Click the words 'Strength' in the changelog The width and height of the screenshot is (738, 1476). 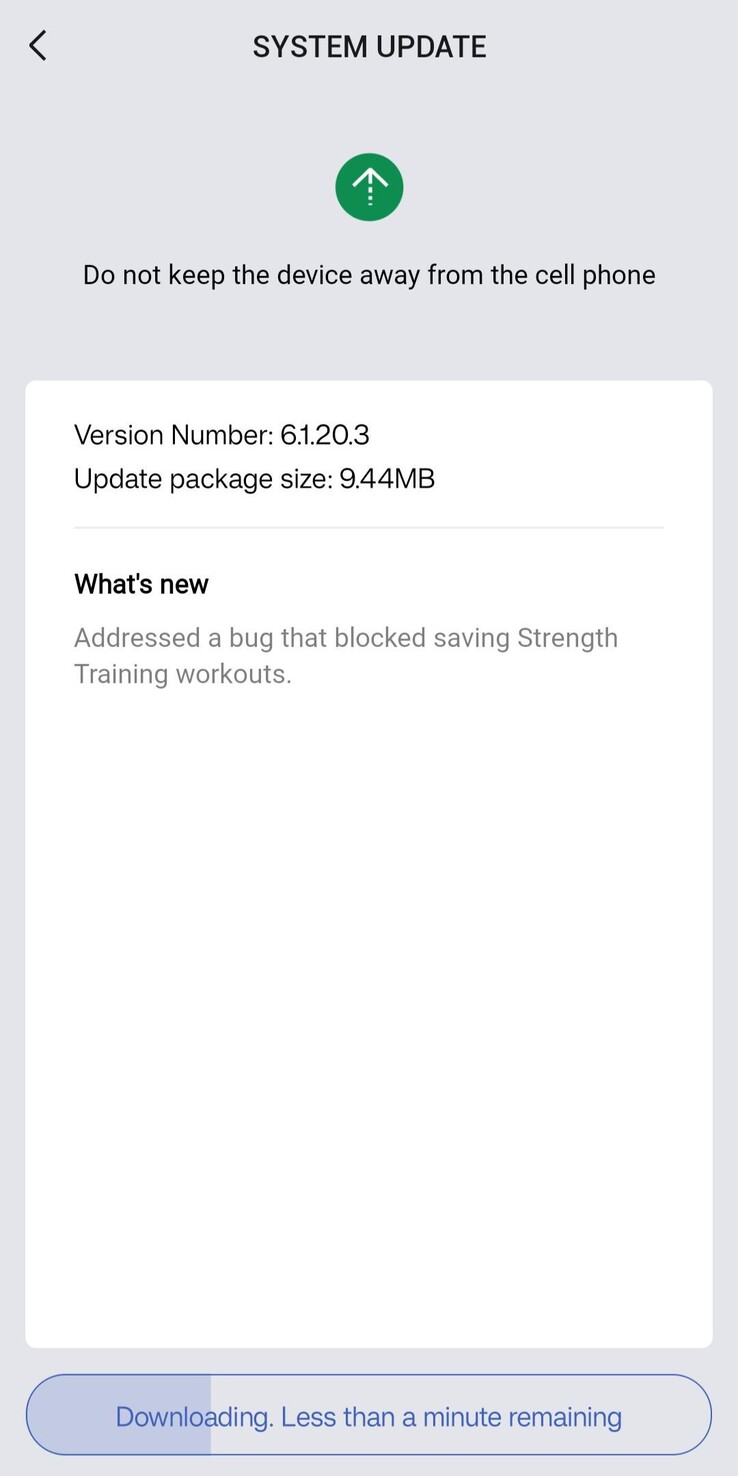[567, 638]
